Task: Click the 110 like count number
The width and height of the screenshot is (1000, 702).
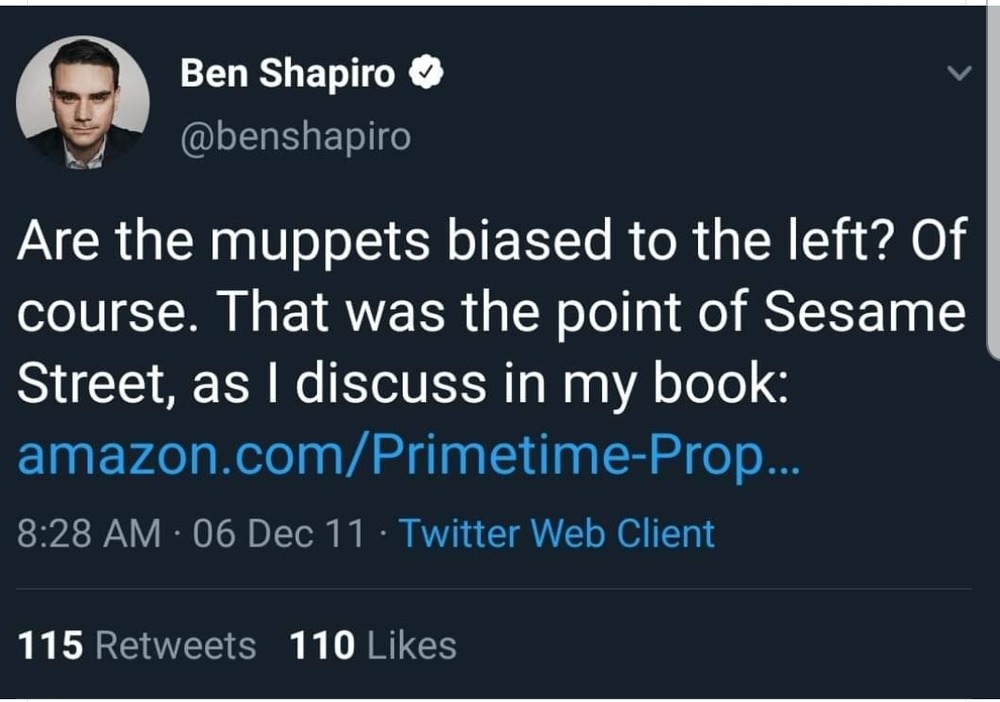Action: 322,645
